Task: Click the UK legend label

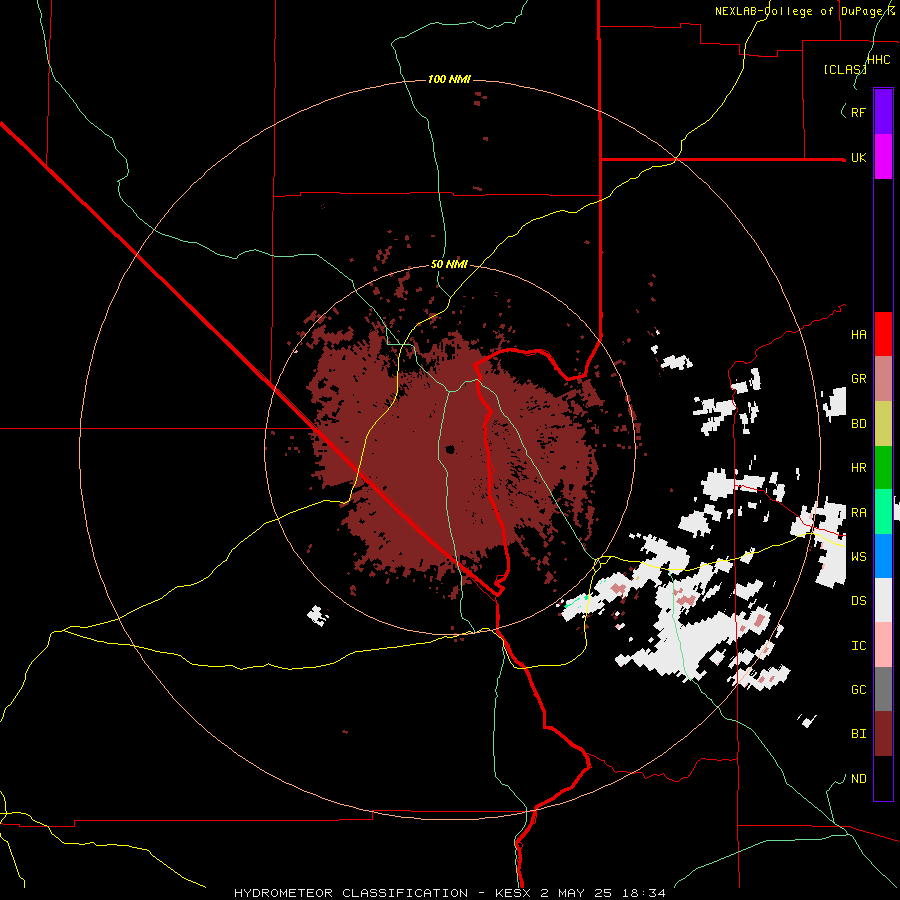Action: tap(858, 157)
